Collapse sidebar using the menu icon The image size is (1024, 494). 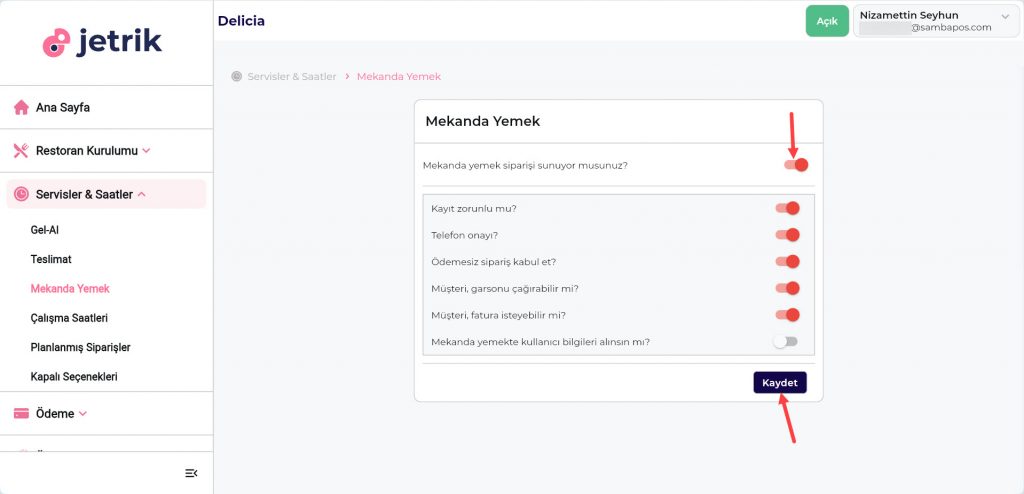(191, 473)
